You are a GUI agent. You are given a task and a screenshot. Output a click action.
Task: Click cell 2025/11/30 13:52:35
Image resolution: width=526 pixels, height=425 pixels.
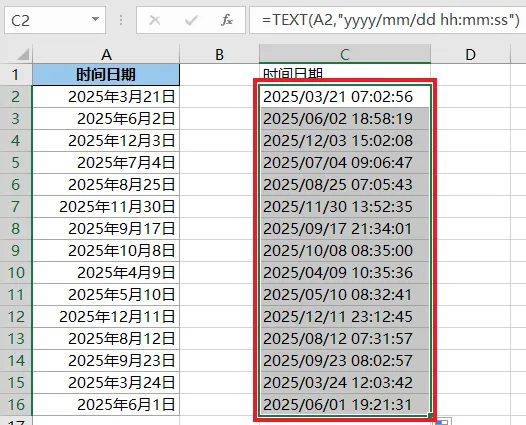(345, 207)
